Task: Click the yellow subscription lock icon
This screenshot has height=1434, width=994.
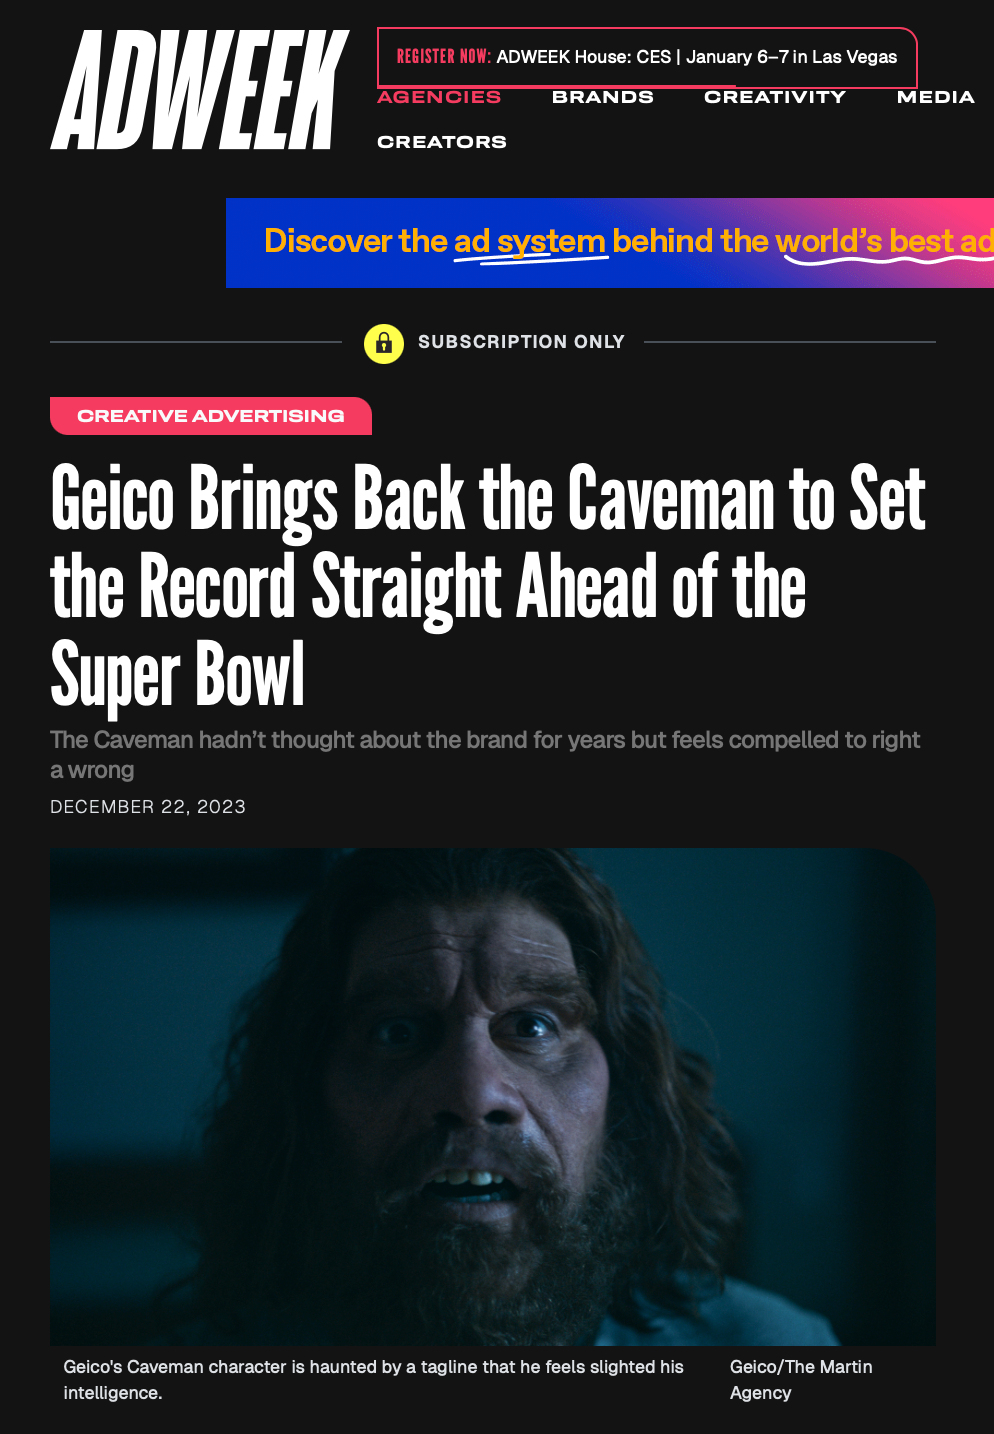Action: click(x=384, y=343)
